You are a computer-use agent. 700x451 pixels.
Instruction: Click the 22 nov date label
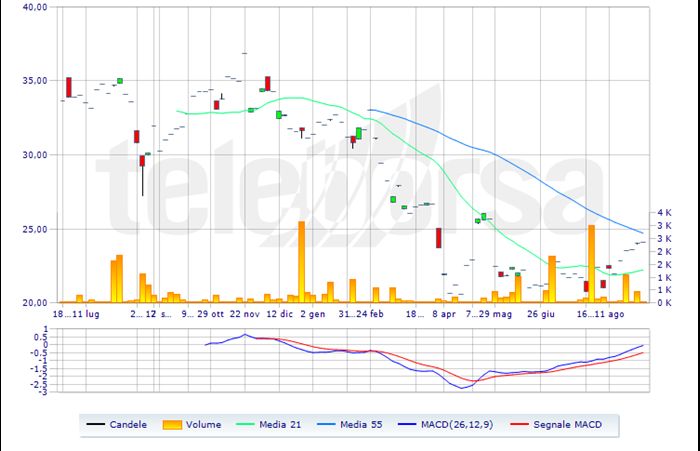(x=245, y=314)
